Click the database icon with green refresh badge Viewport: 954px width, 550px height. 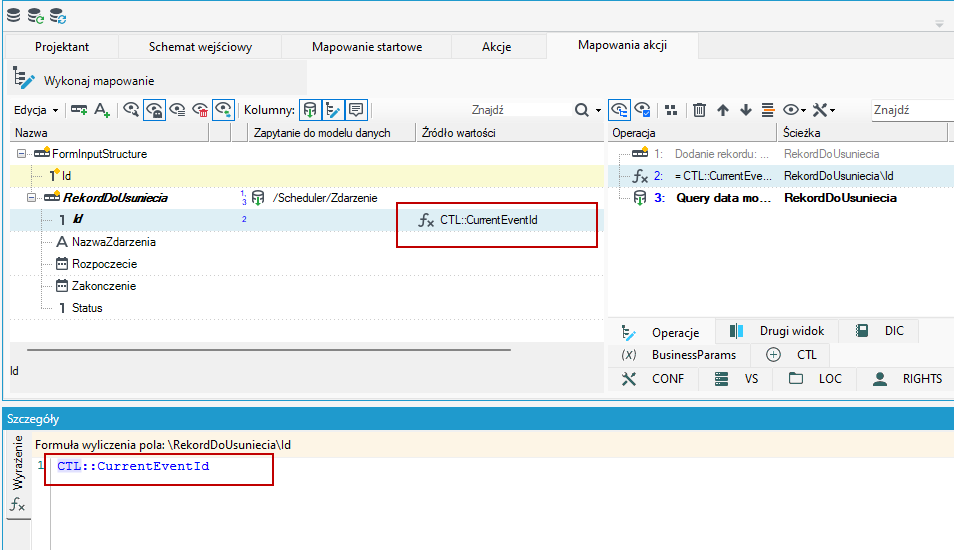(x=35, y=16)
